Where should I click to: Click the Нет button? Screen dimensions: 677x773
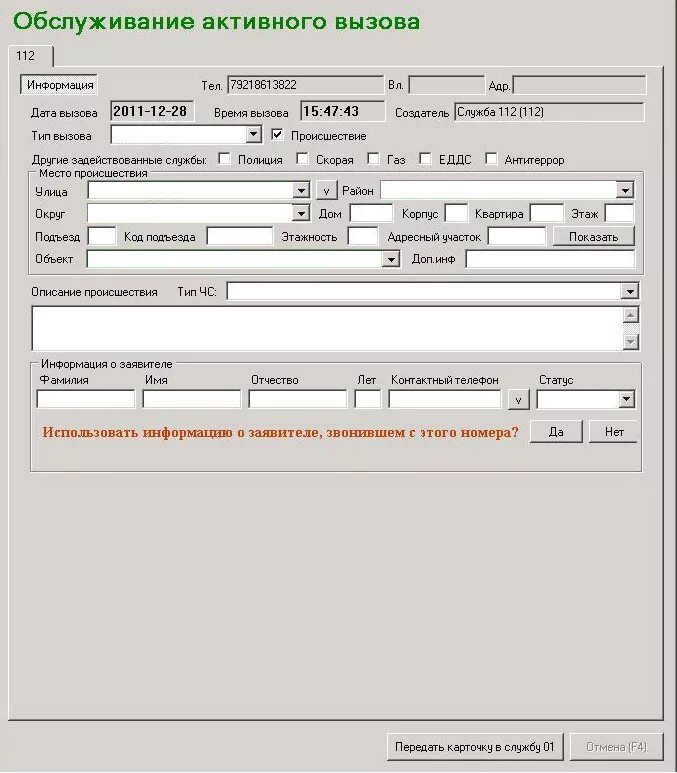coord(613,432)
